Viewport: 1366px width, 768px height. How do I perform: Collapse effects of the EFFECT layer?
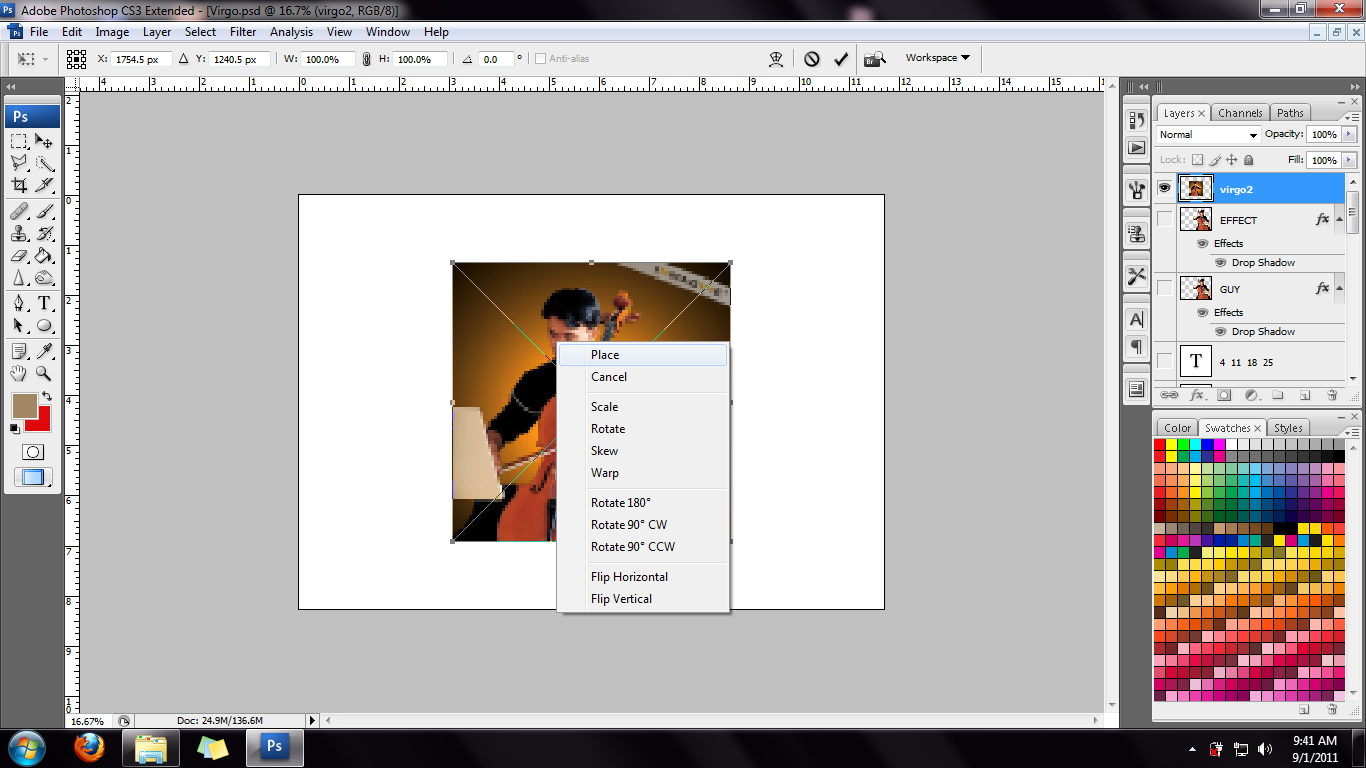point(1339,219)
